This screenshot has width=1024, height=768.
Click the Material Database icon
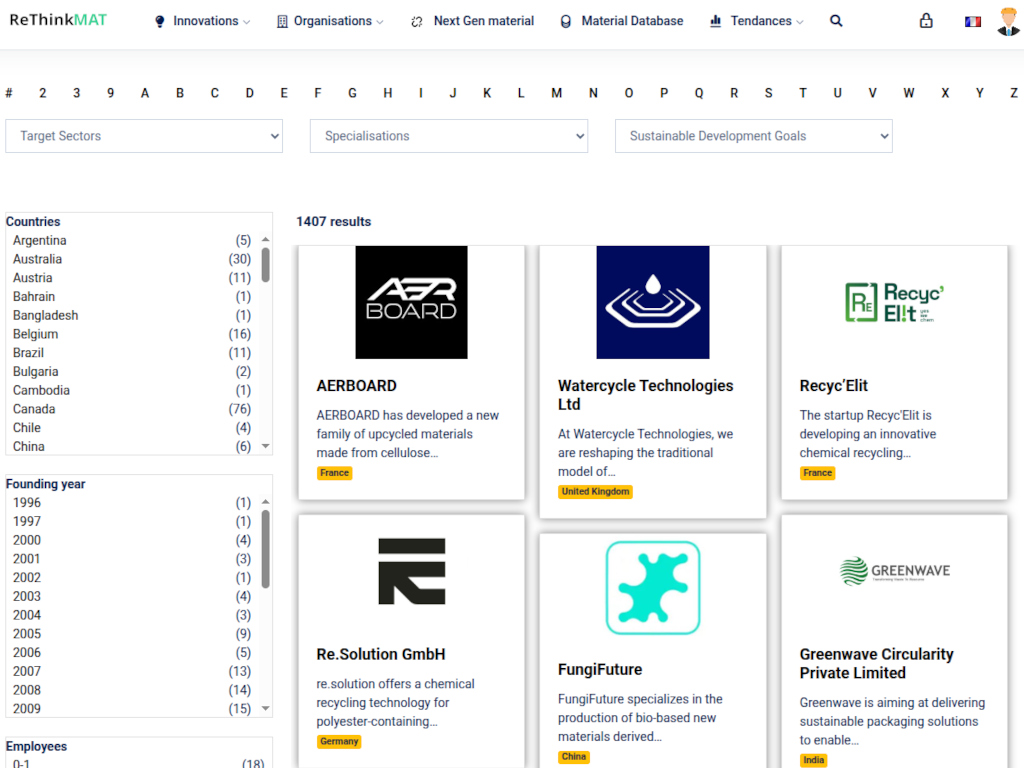(x=566, y=22)
